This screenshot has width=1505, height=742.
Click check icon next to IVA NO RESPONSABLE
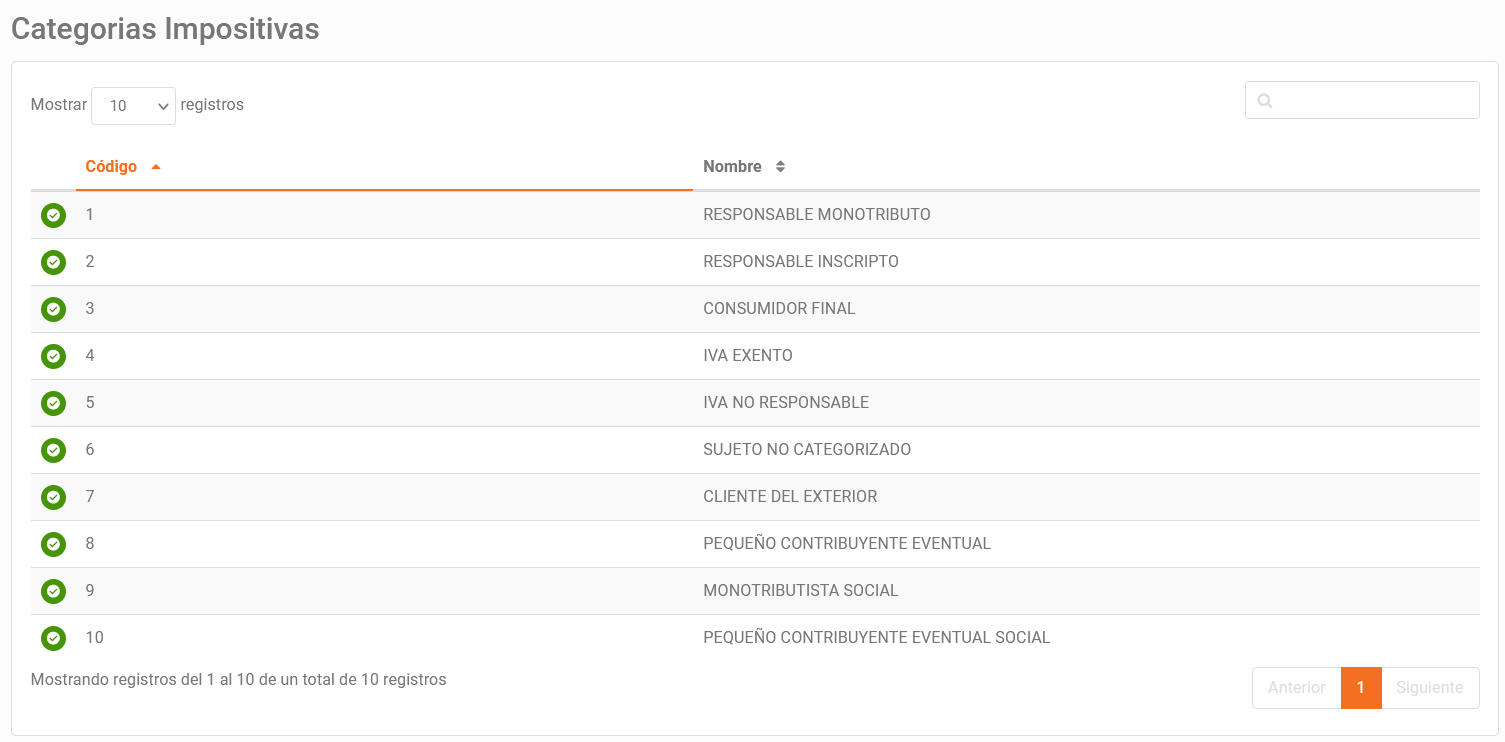pyautogui.click(x=53, y=403)
